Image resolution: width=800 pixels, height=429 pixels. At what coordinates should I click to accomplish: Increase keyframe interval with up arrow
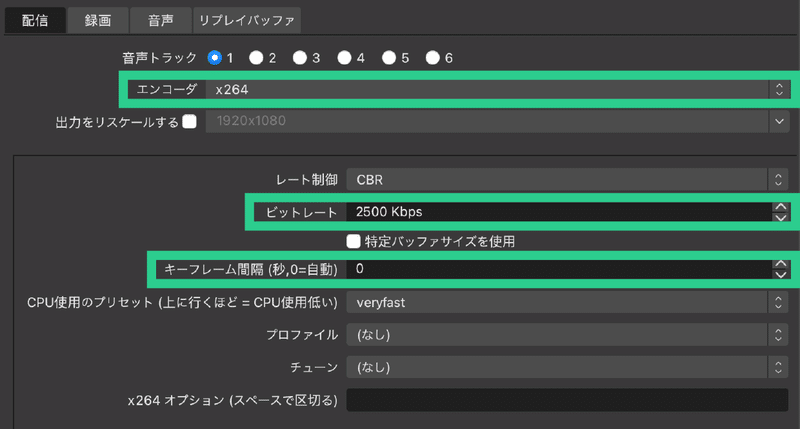click(x=781, y=264)
